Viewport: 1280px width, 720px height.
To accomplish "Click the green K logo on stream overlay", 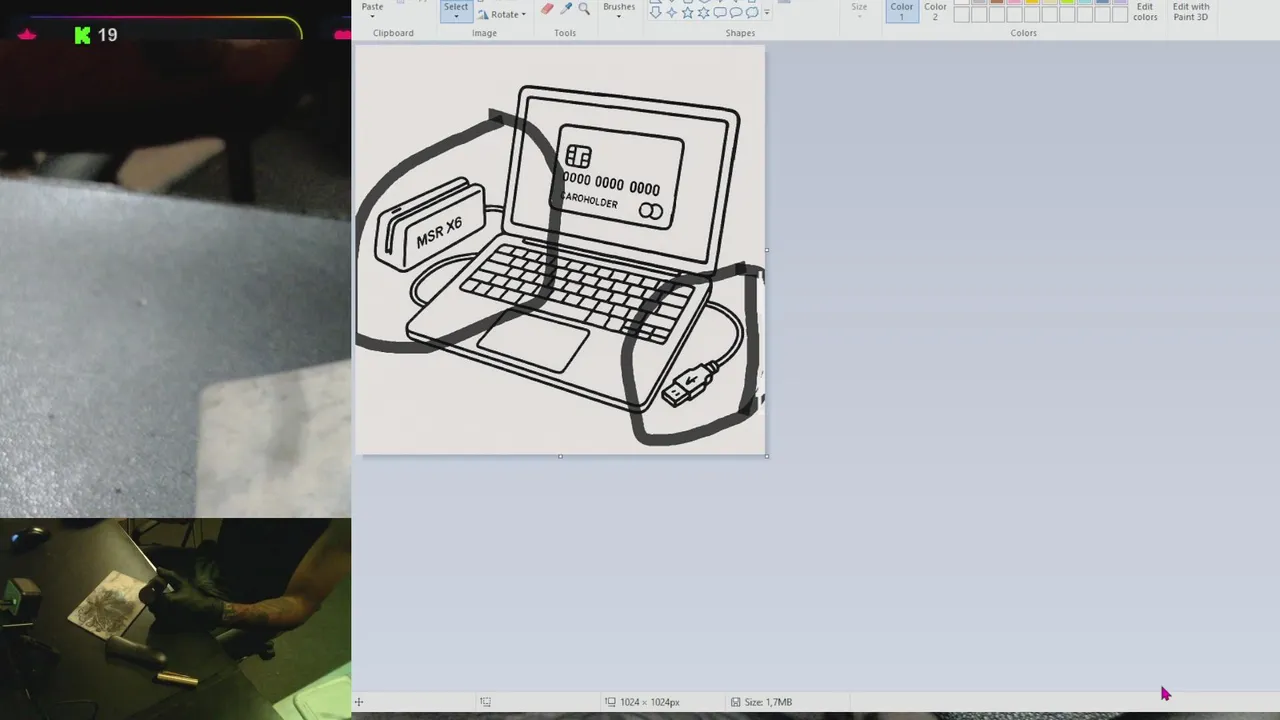I will point(82,35).
